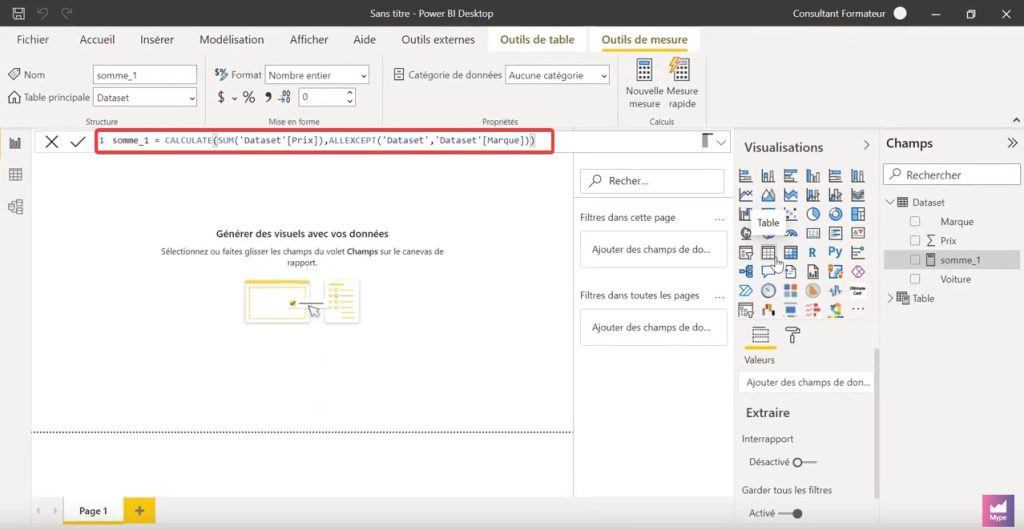1024x530 pixels.
Task: Click the Mesure rapide button
Action: coord(682,84)
